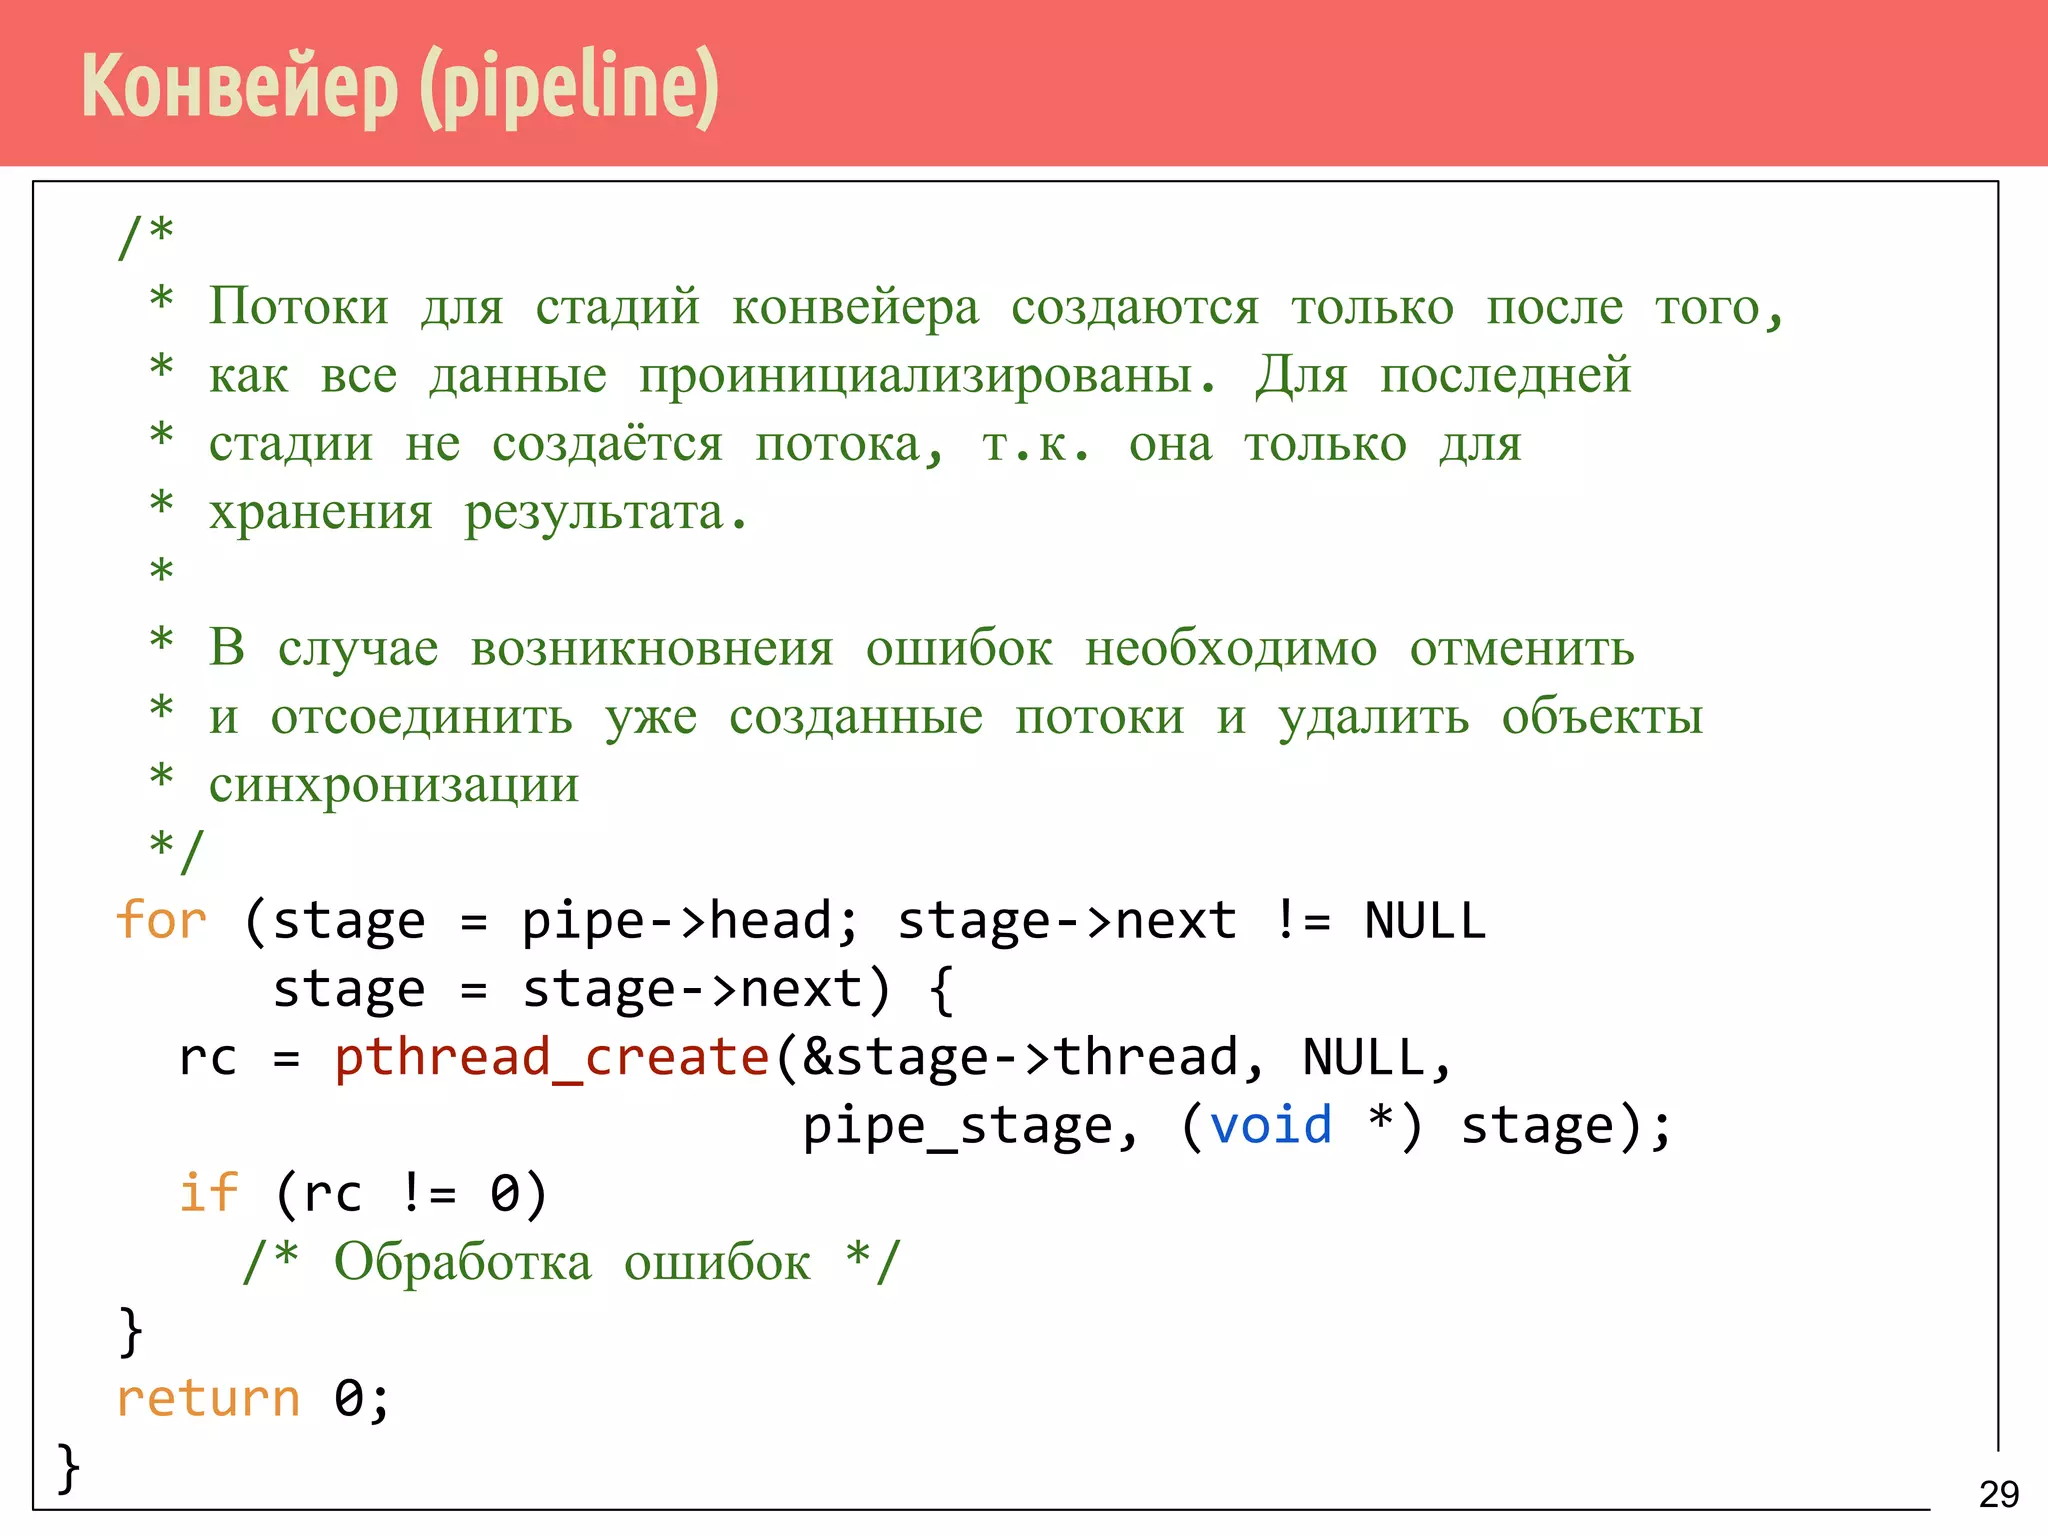This screenshot has height=1536, width=2048.
Task: Click the opening comment marker "/*"
Action: [146, 238]
